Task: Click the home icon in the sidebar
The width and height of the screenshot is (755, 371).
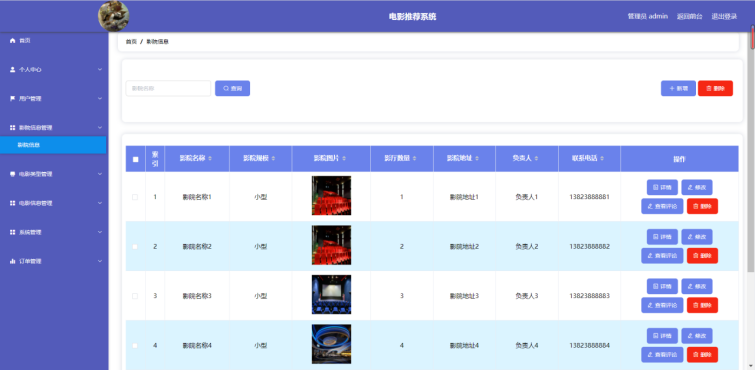Action: (13, 41)
